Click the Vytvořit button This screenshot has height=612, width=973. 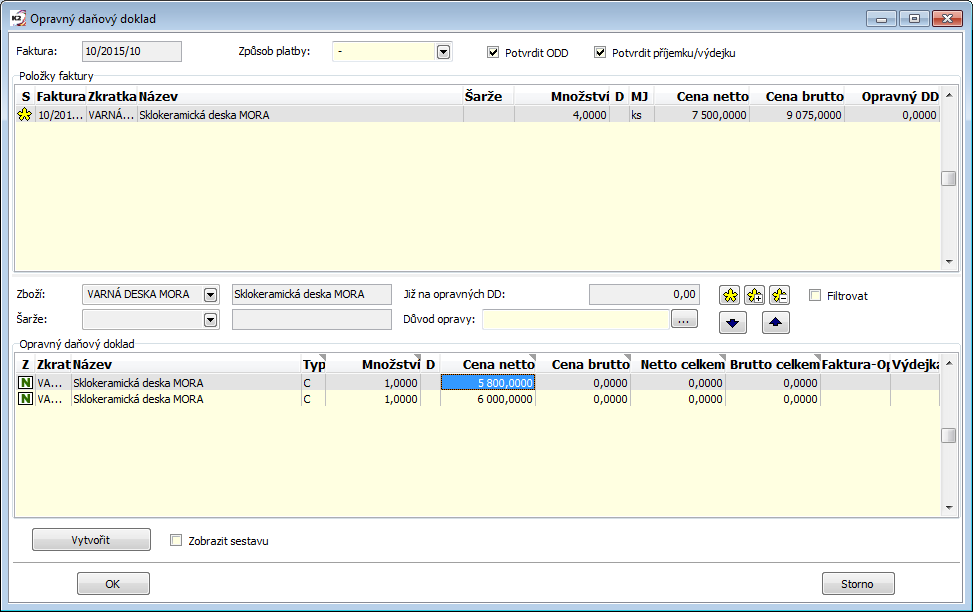pos(91,540)
